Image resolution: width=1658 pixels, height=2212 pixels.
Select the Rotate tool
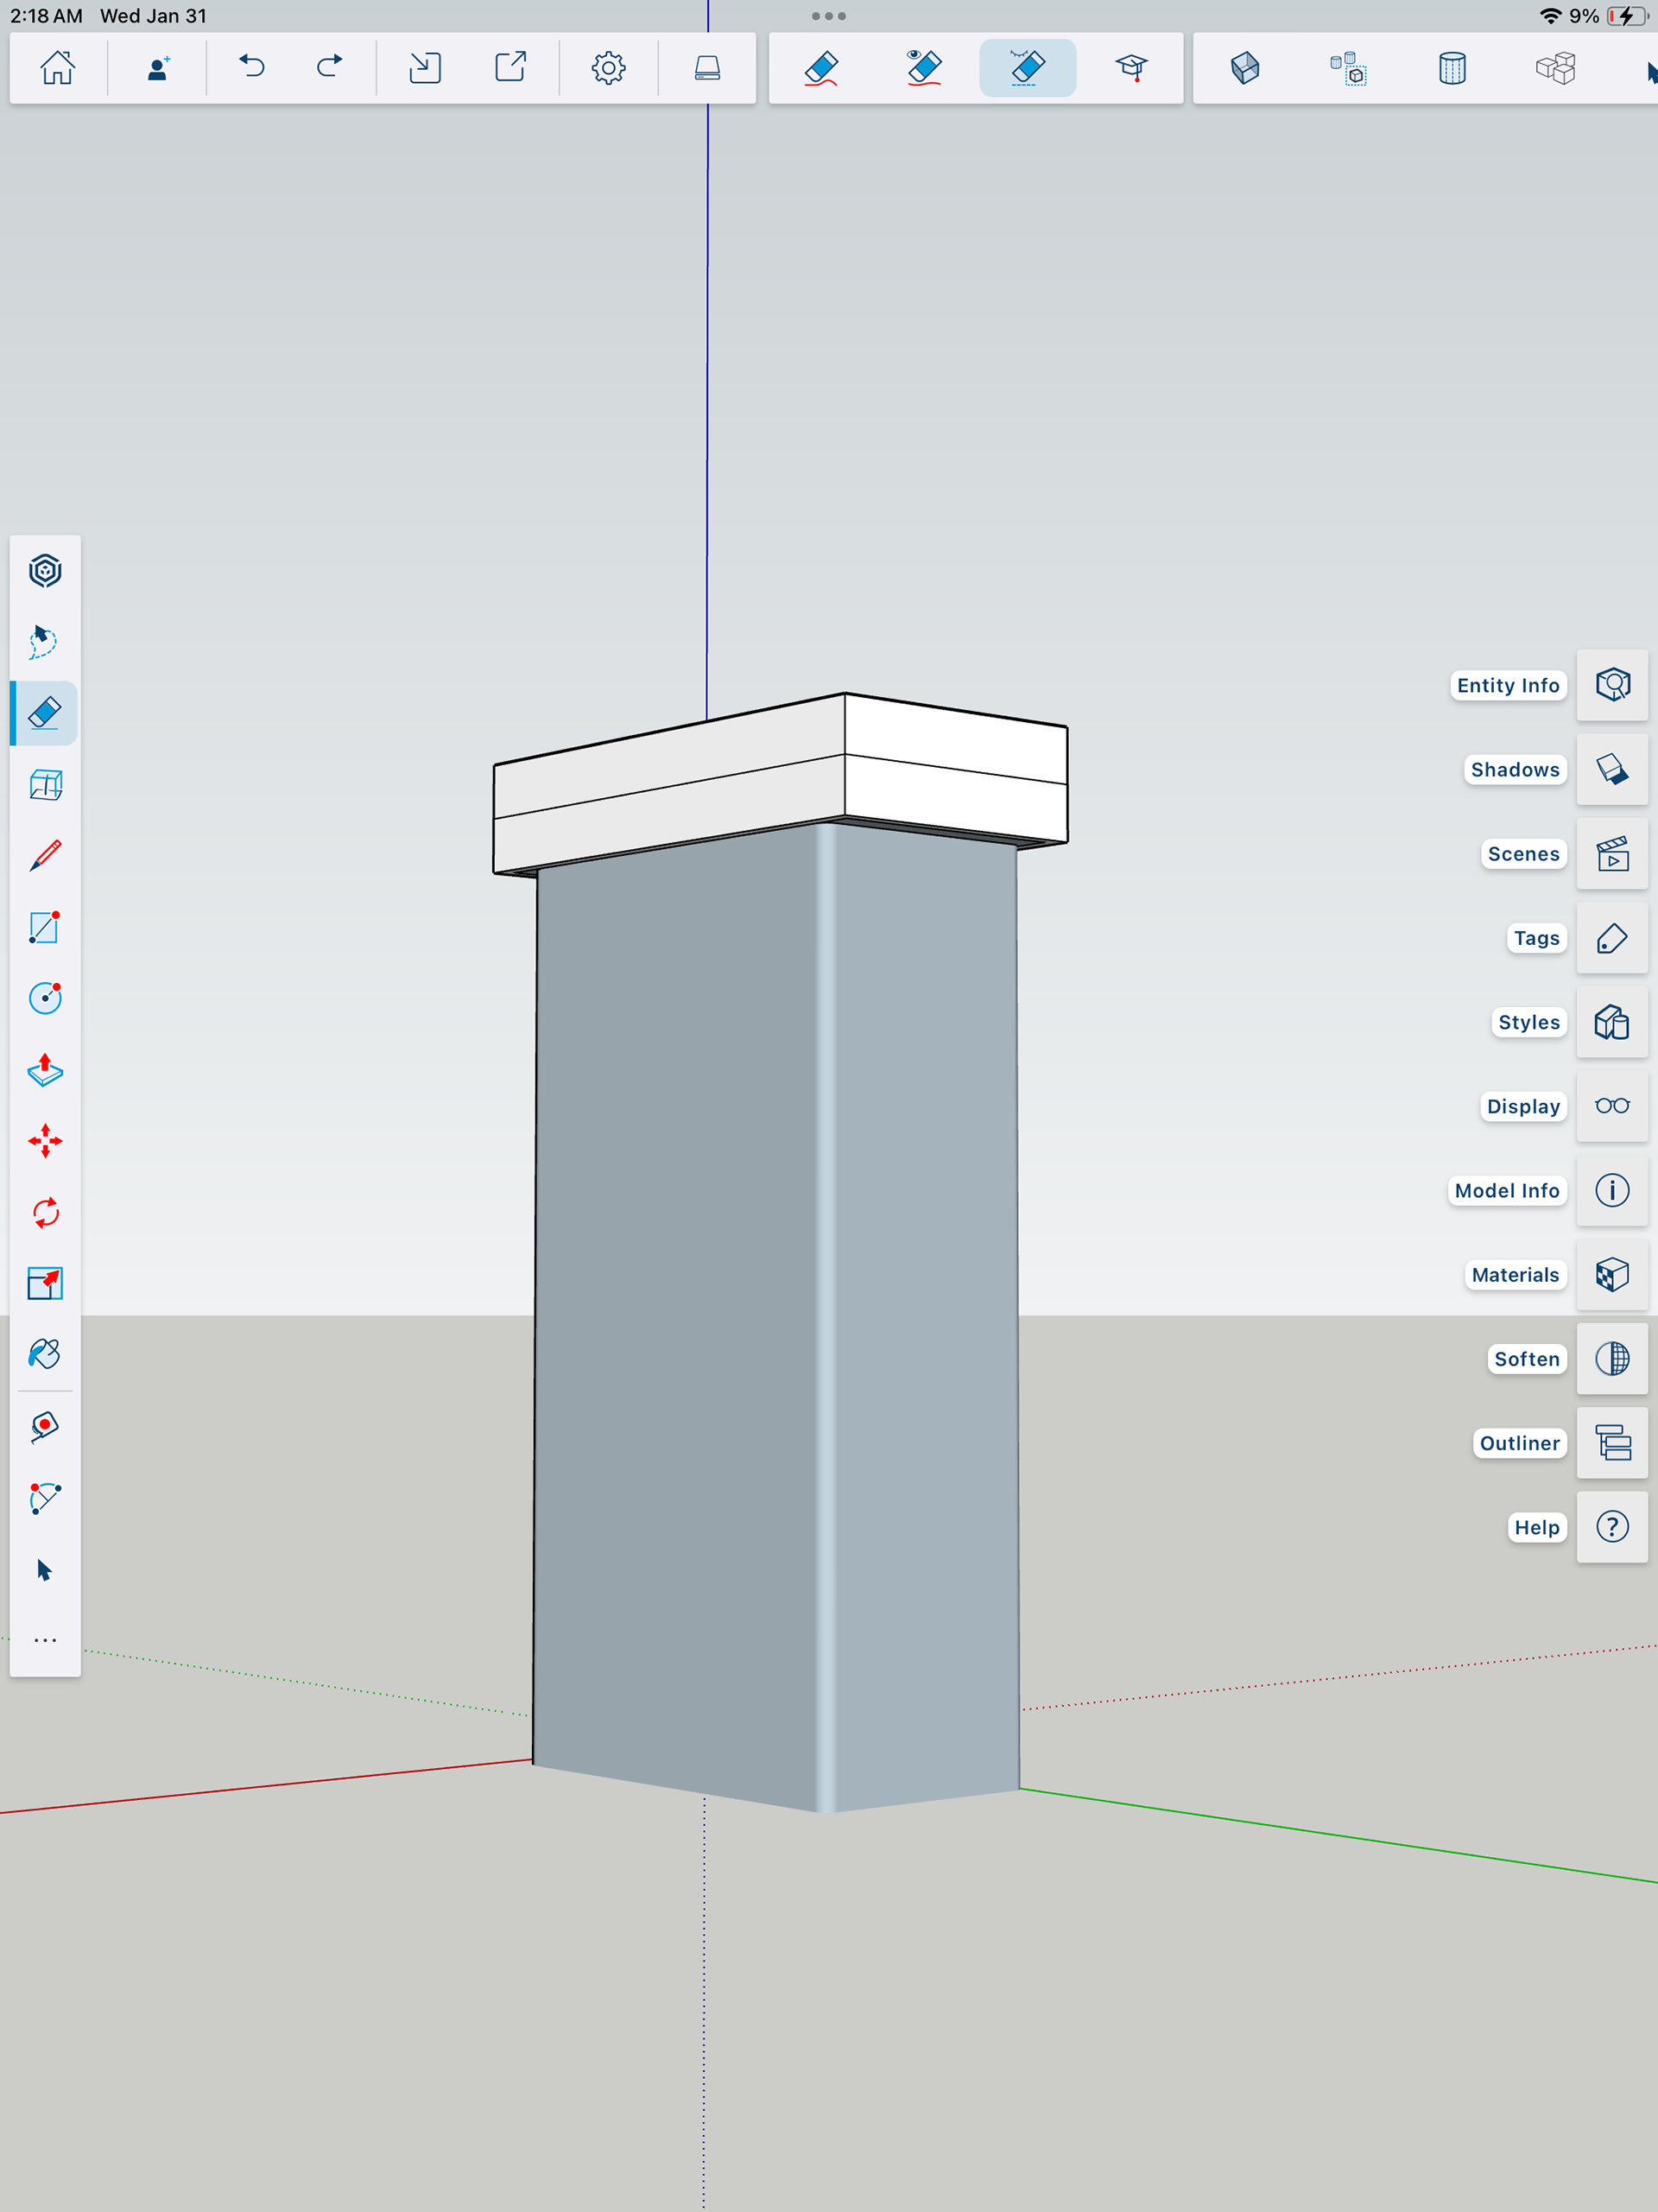pyautogui.click(x=45, y=1213)
